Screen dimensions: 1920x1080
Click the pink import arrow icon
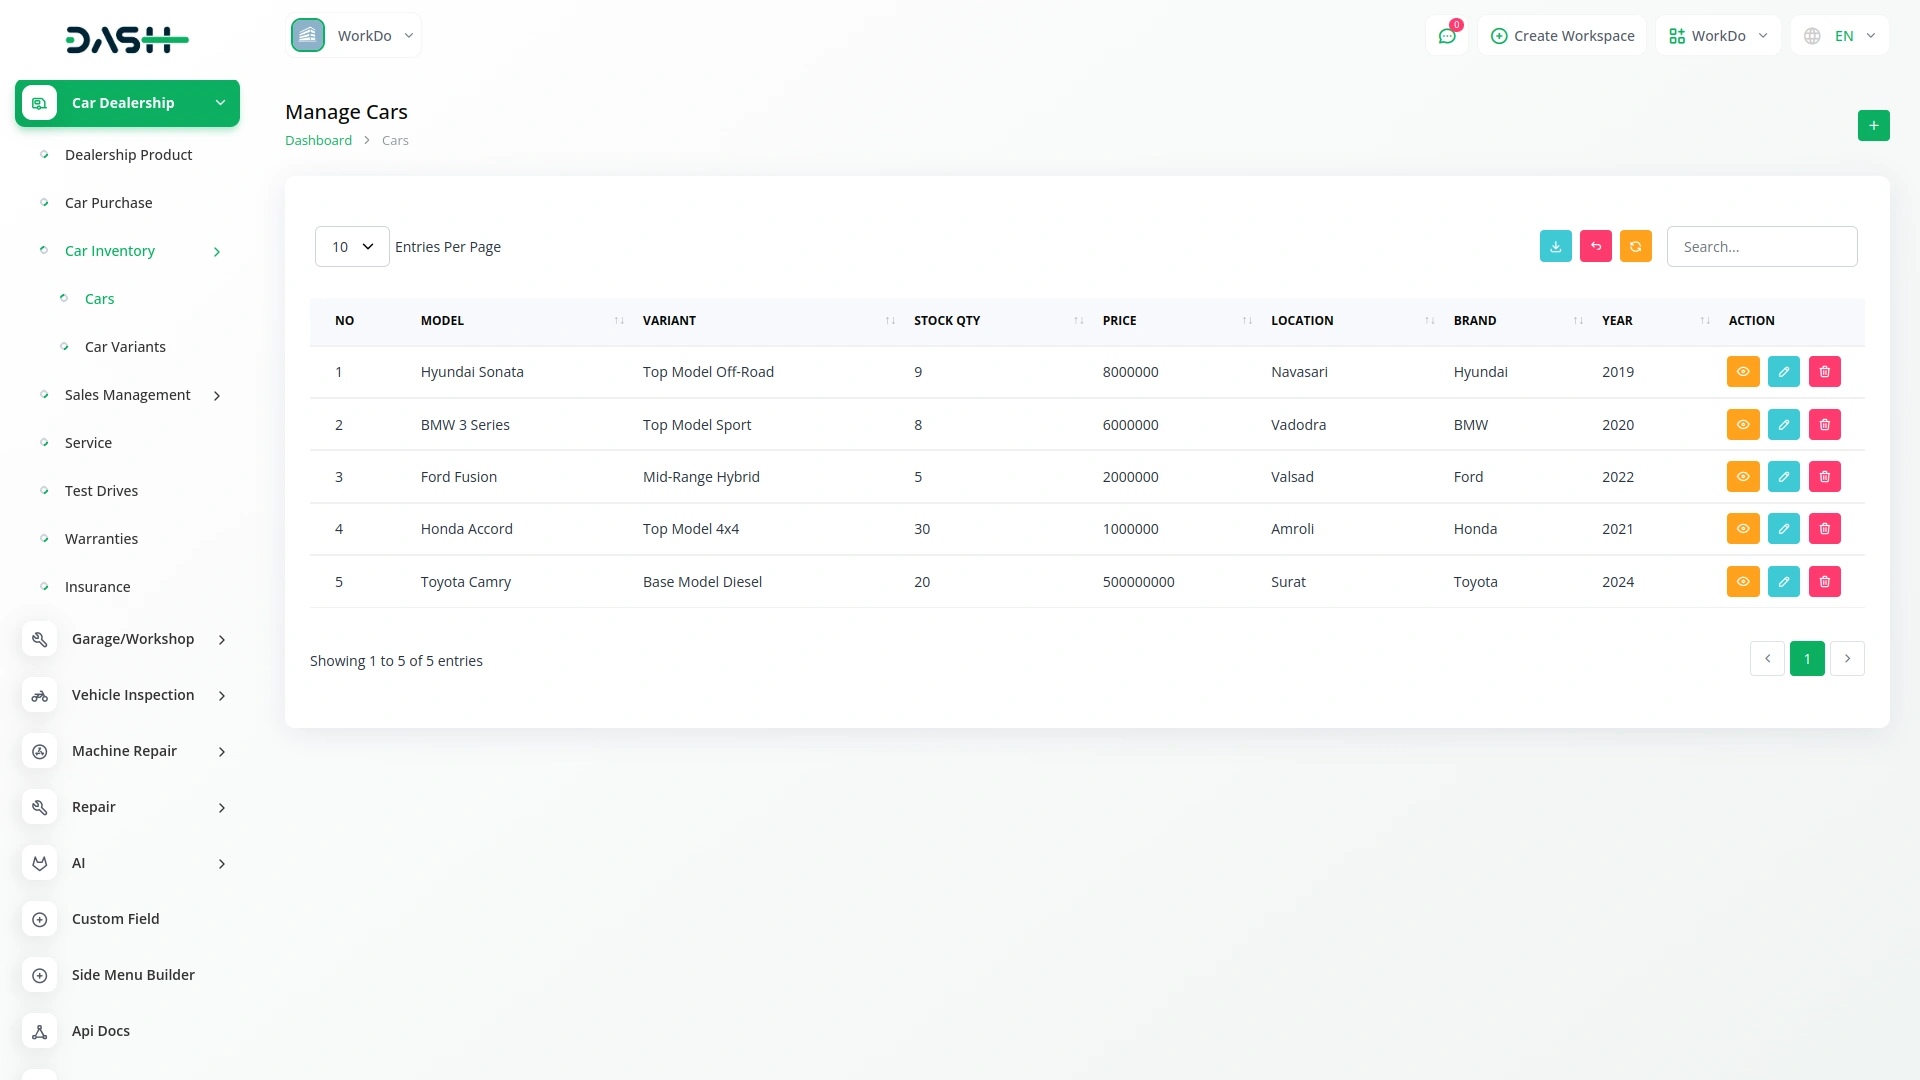click(1595, 246)
